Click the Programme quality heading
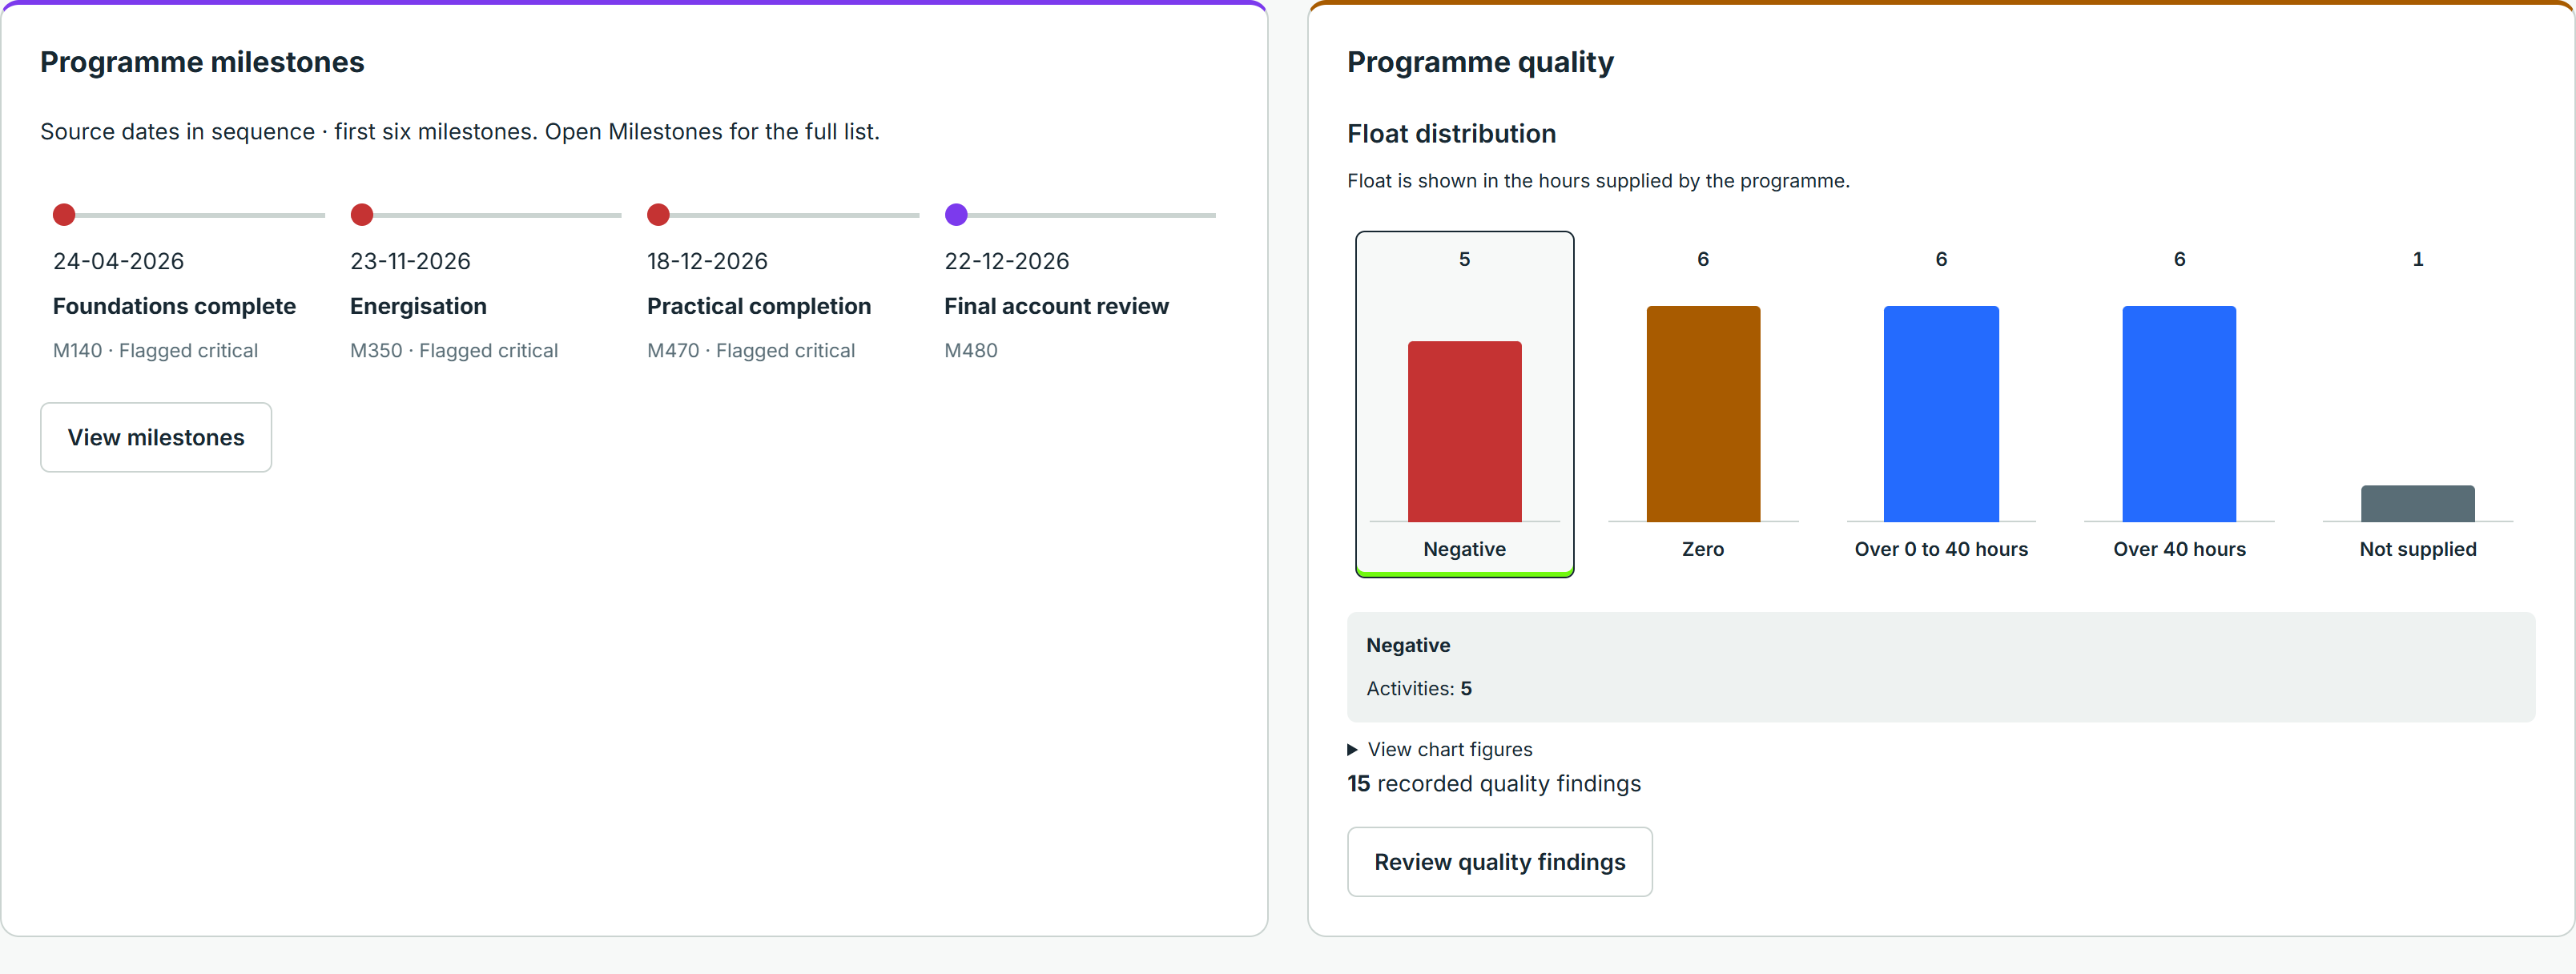Viewport: 2576px width, 974px height. tap(1480, 62)
